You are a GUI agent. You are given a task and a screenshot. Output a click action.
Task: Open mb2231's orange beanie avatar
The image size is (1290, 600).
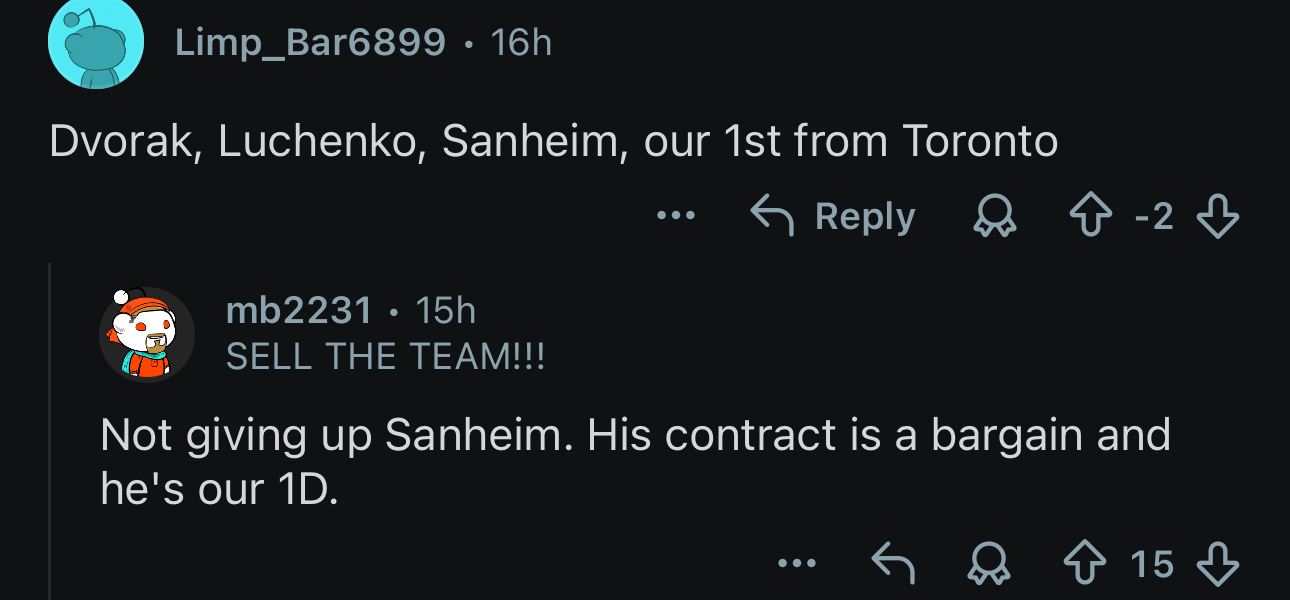point(146,335)
